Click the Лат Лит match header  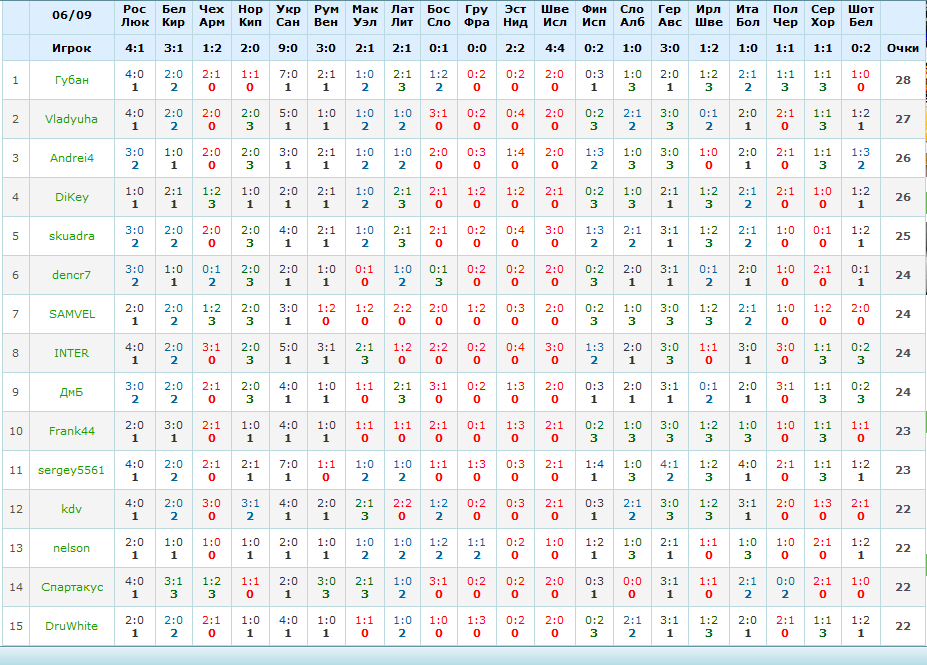pos(402,16)
